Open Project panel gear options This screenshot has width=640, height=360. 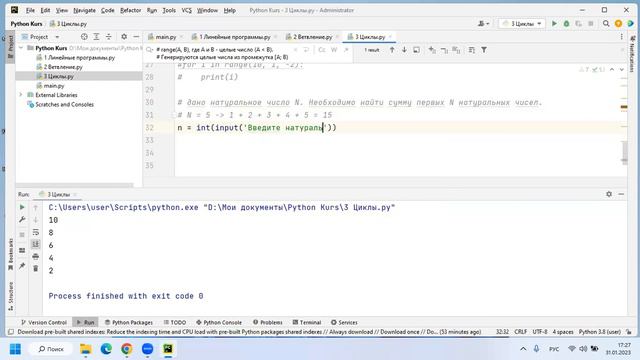(124, 37)
